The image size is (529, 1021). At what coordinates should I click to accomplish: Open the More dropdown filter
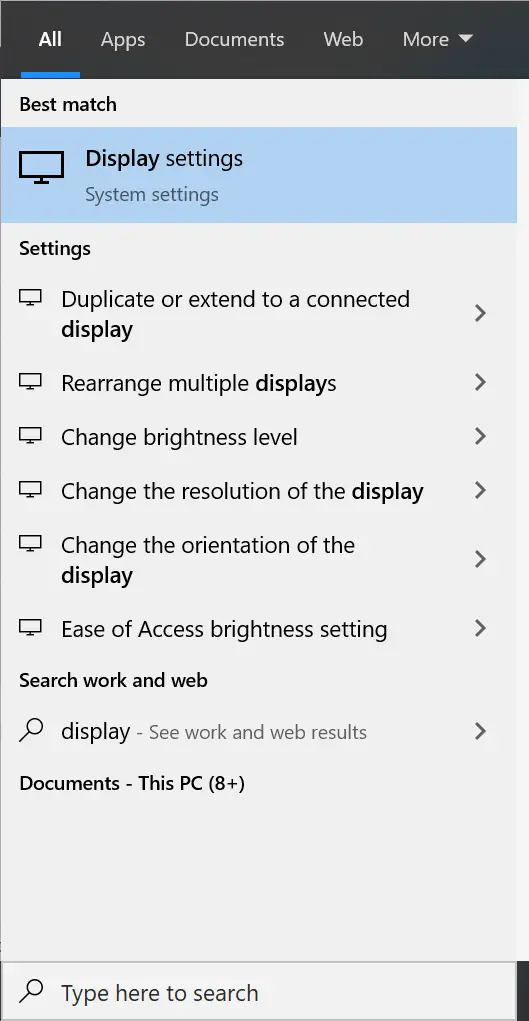[437, 39]
